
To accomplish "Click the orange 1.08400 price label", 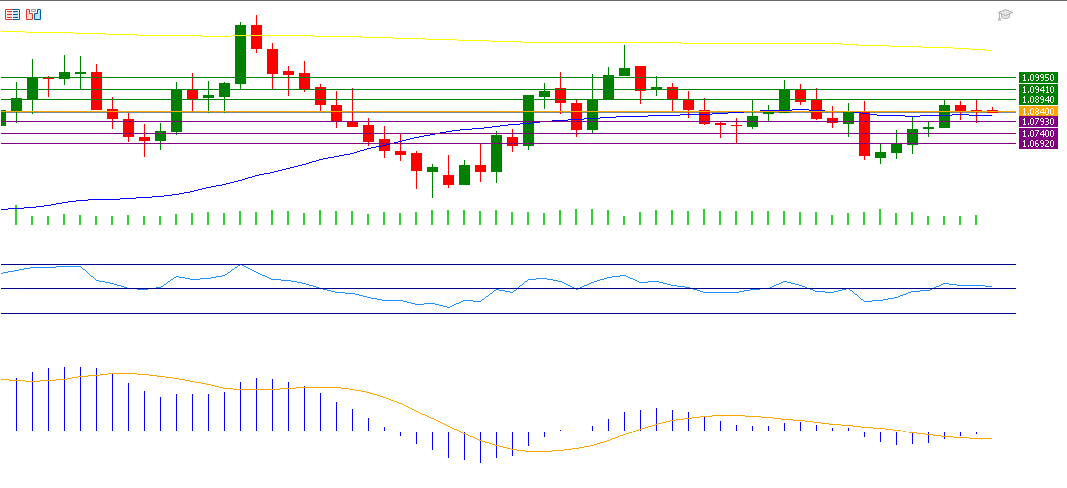I will pyautogui.click(x=1037, y=111).
